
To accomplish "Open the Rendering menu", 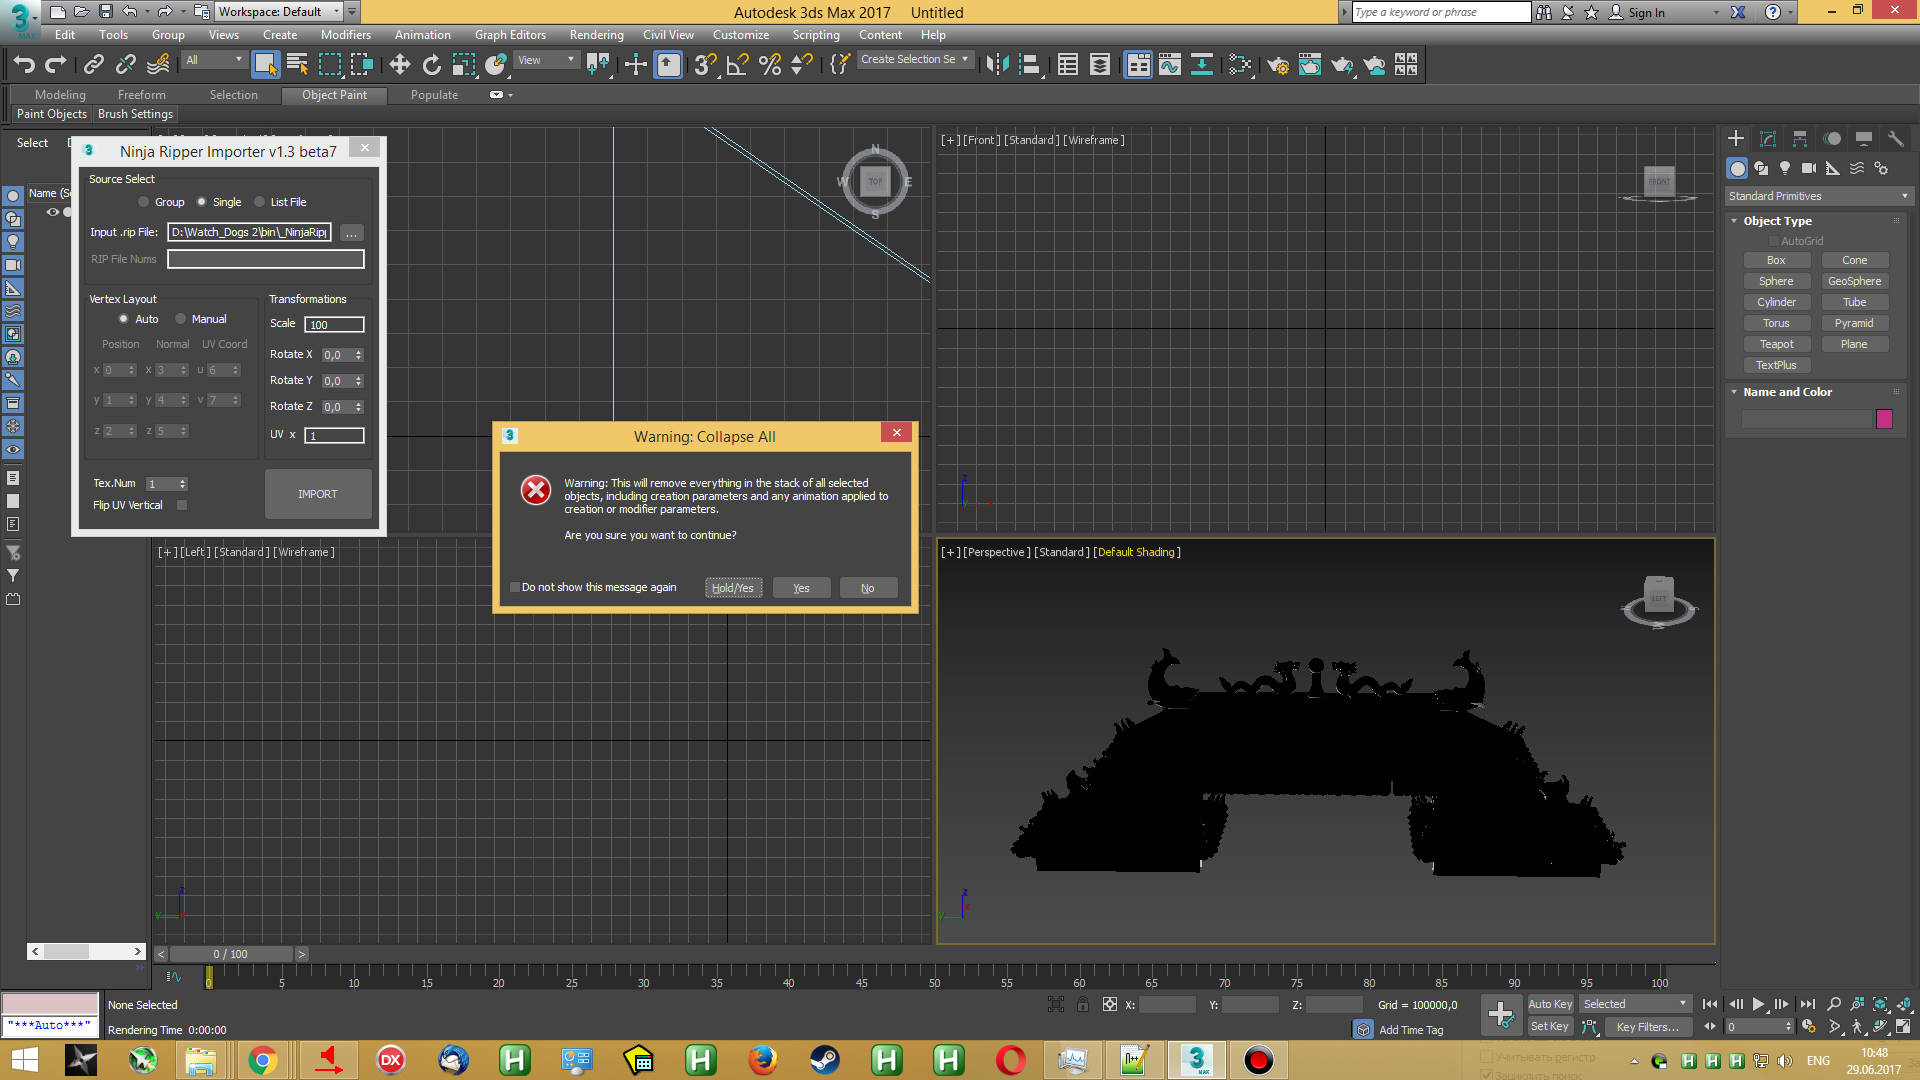I will click(x=596, y=35).
